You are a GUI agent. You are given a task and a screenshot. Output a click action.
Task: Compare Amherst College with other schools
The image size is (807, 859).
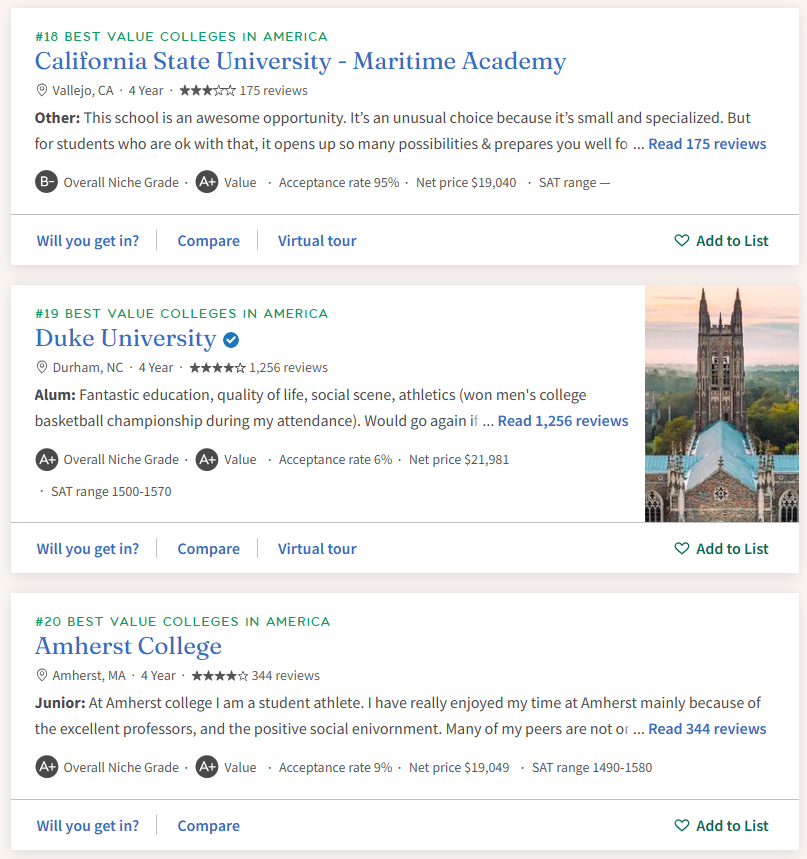tap(208, 826)
